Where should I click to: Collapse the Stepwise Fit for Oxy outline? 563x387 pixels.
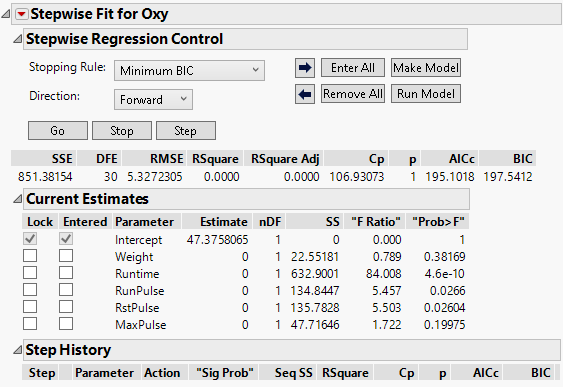click(6, 14)
